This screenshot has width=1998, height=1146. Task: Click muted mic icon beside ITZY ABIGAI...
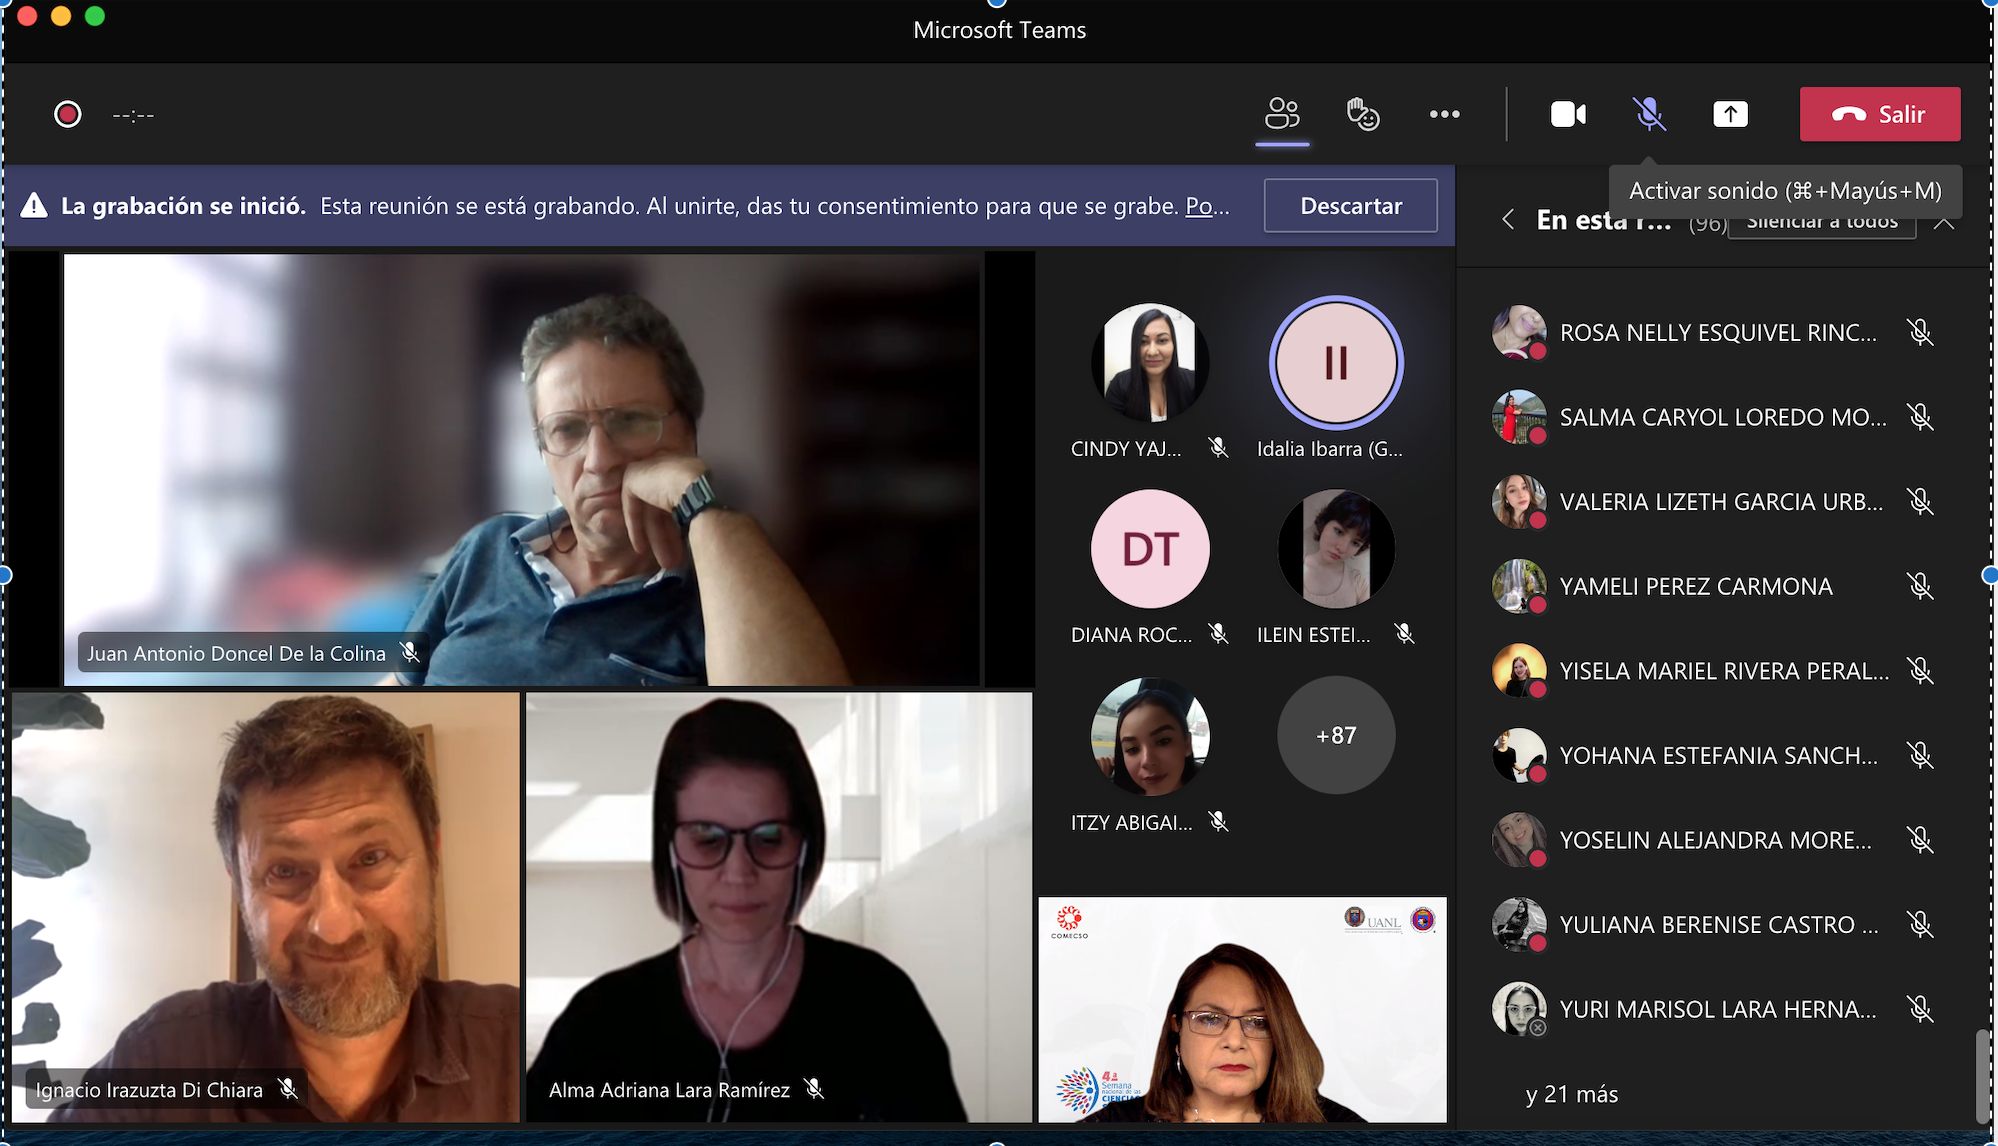click(1218, 822)
